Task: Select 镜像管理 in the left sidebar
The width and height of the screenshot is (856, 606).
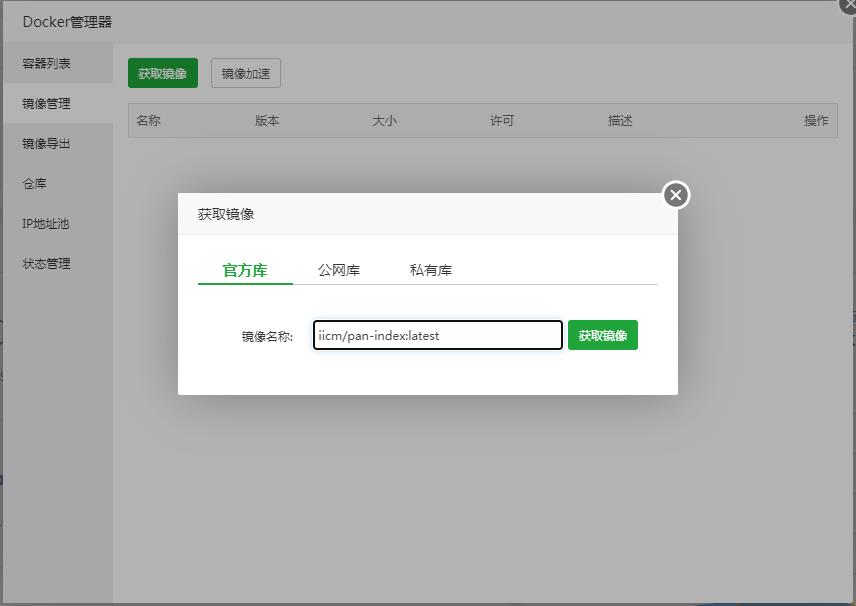Action: point(47,104)
